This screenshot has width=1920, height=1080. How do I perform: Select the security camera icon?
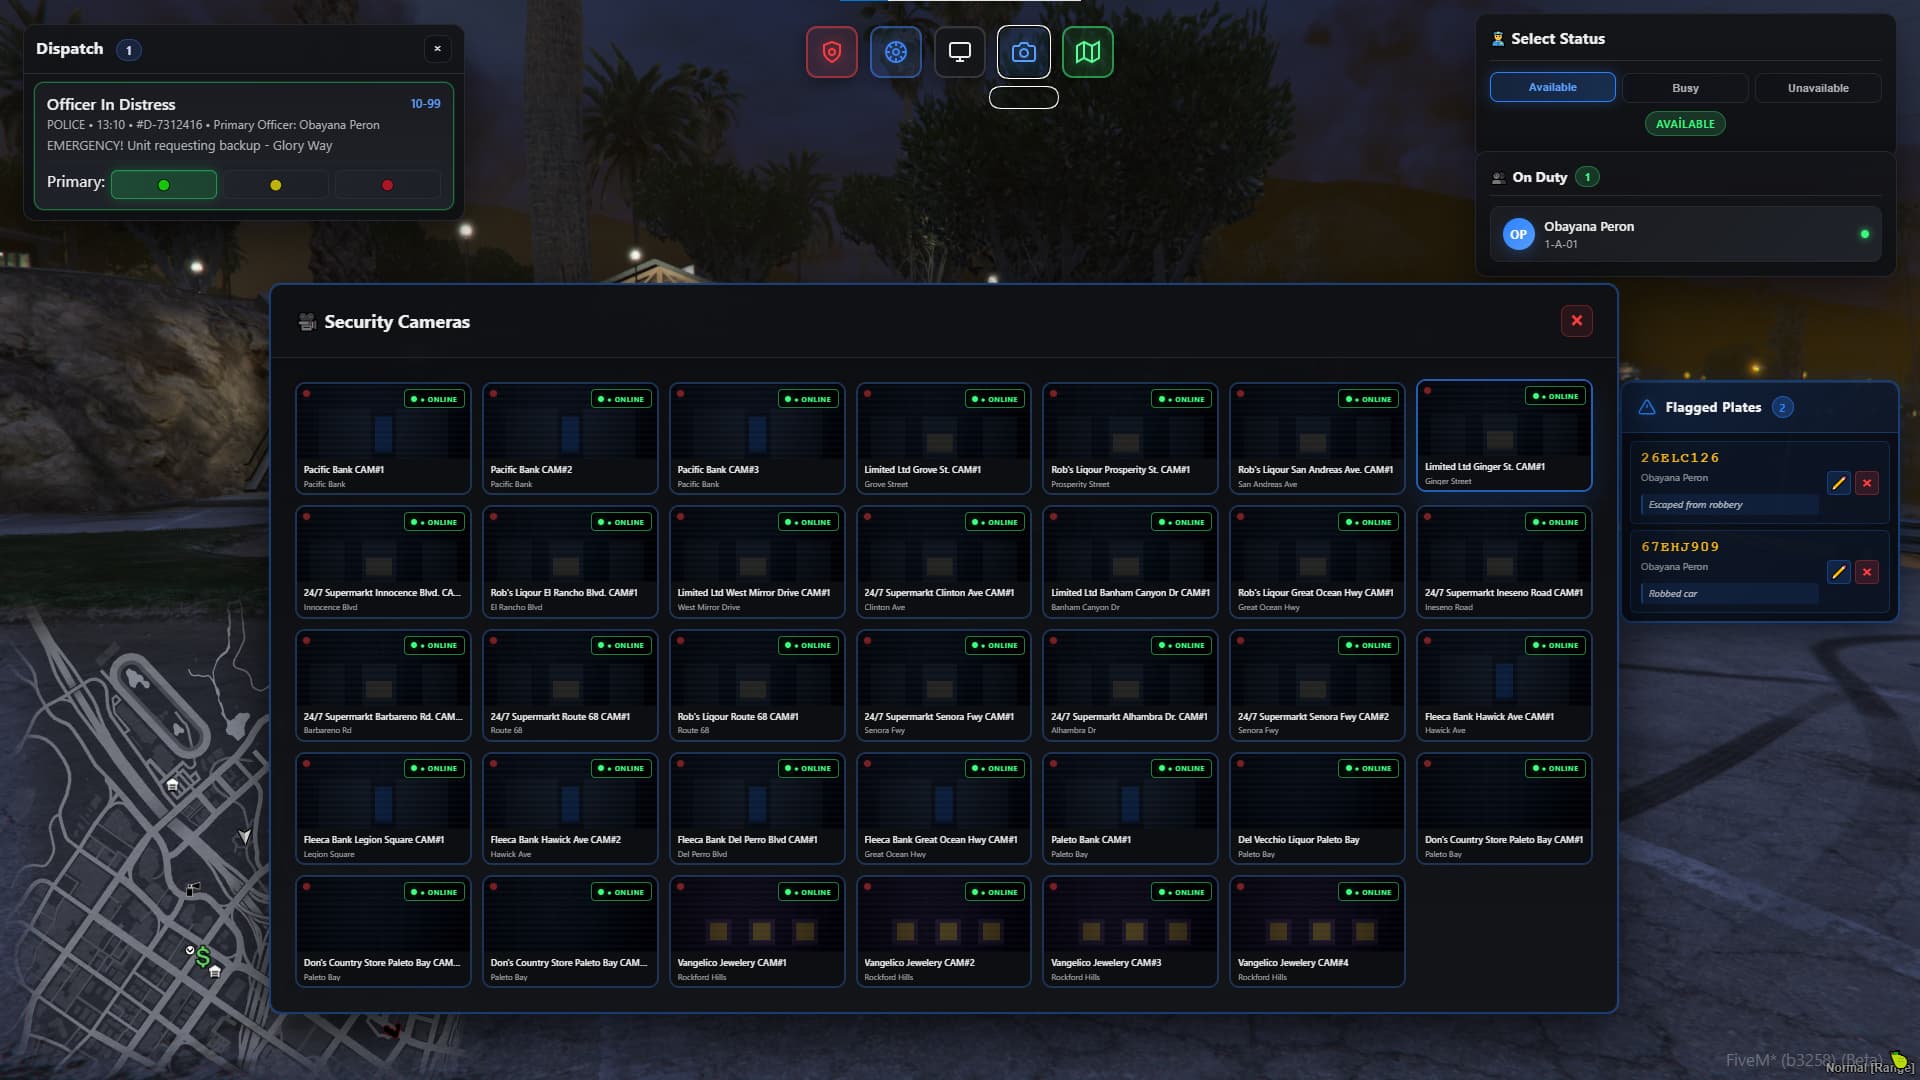[x=1023, y=52]
